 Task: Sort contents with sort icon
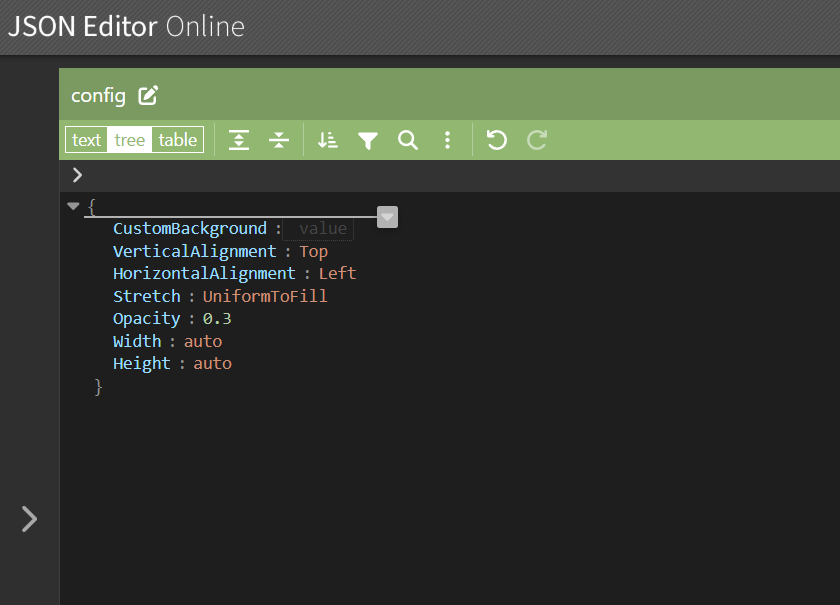327,140
